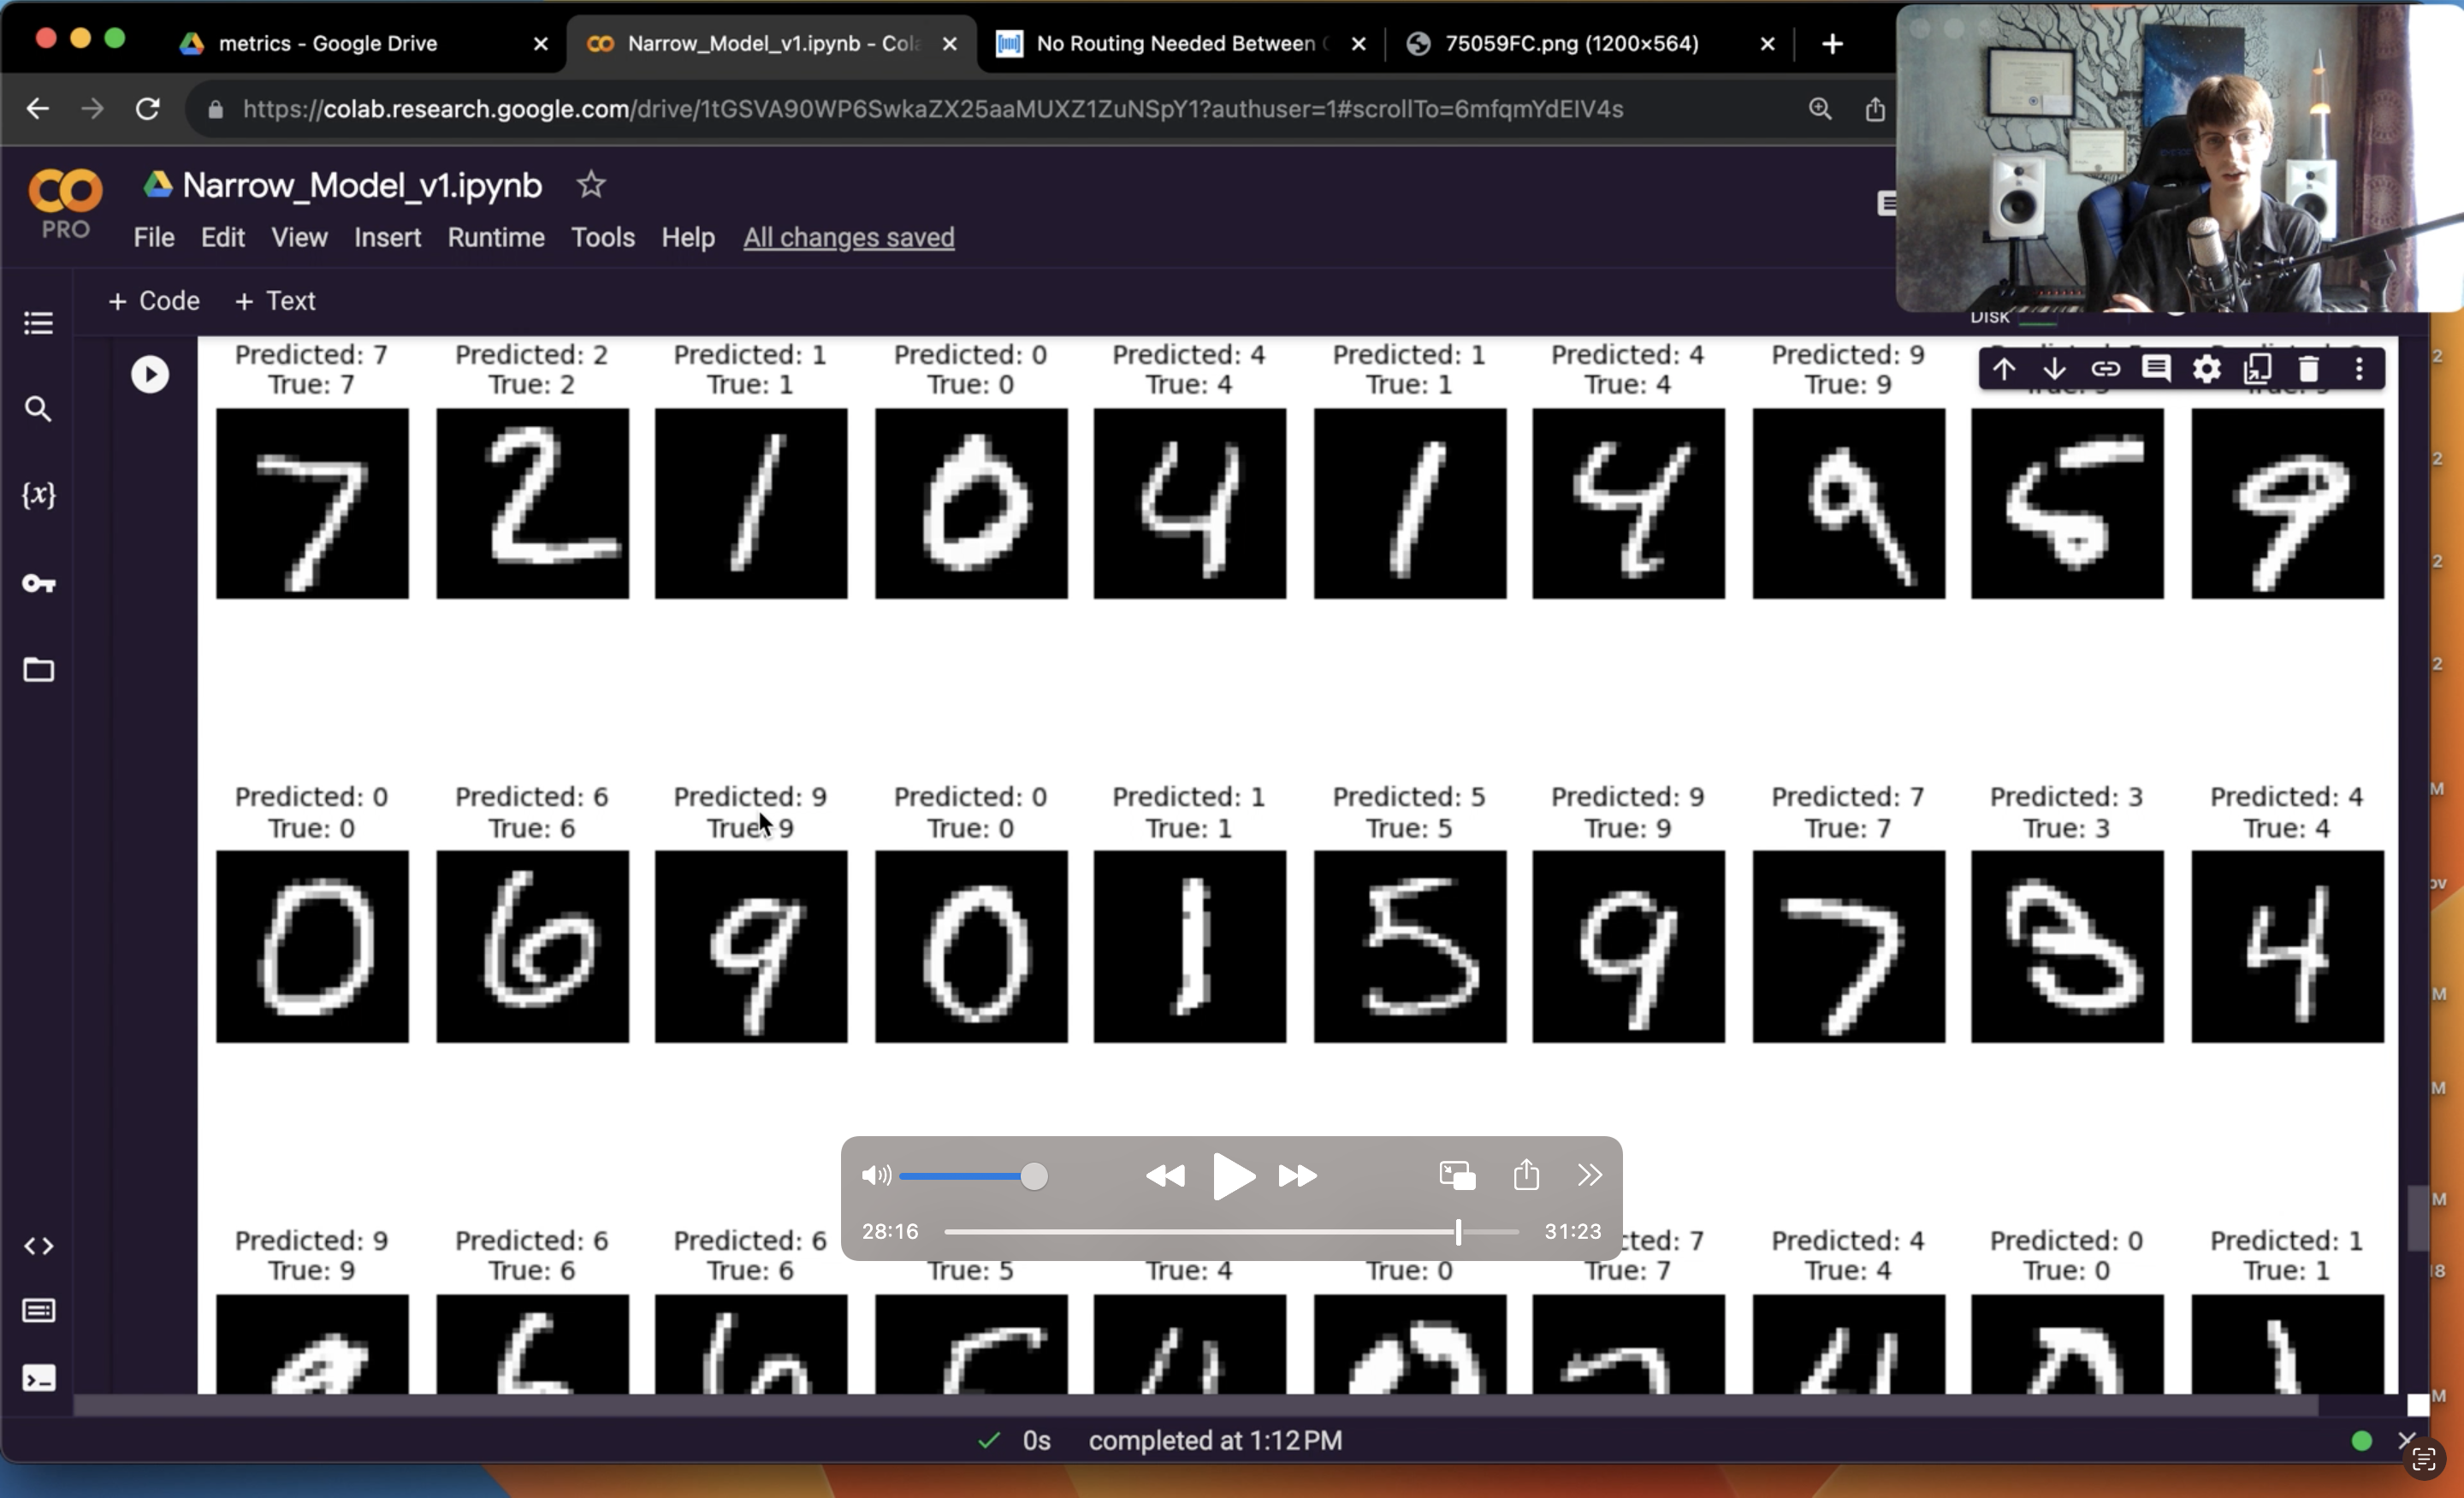Viewport: 2464px width, 1498px height.
Task: Click the fast-forward playback button
Action: [1297, 1174]
